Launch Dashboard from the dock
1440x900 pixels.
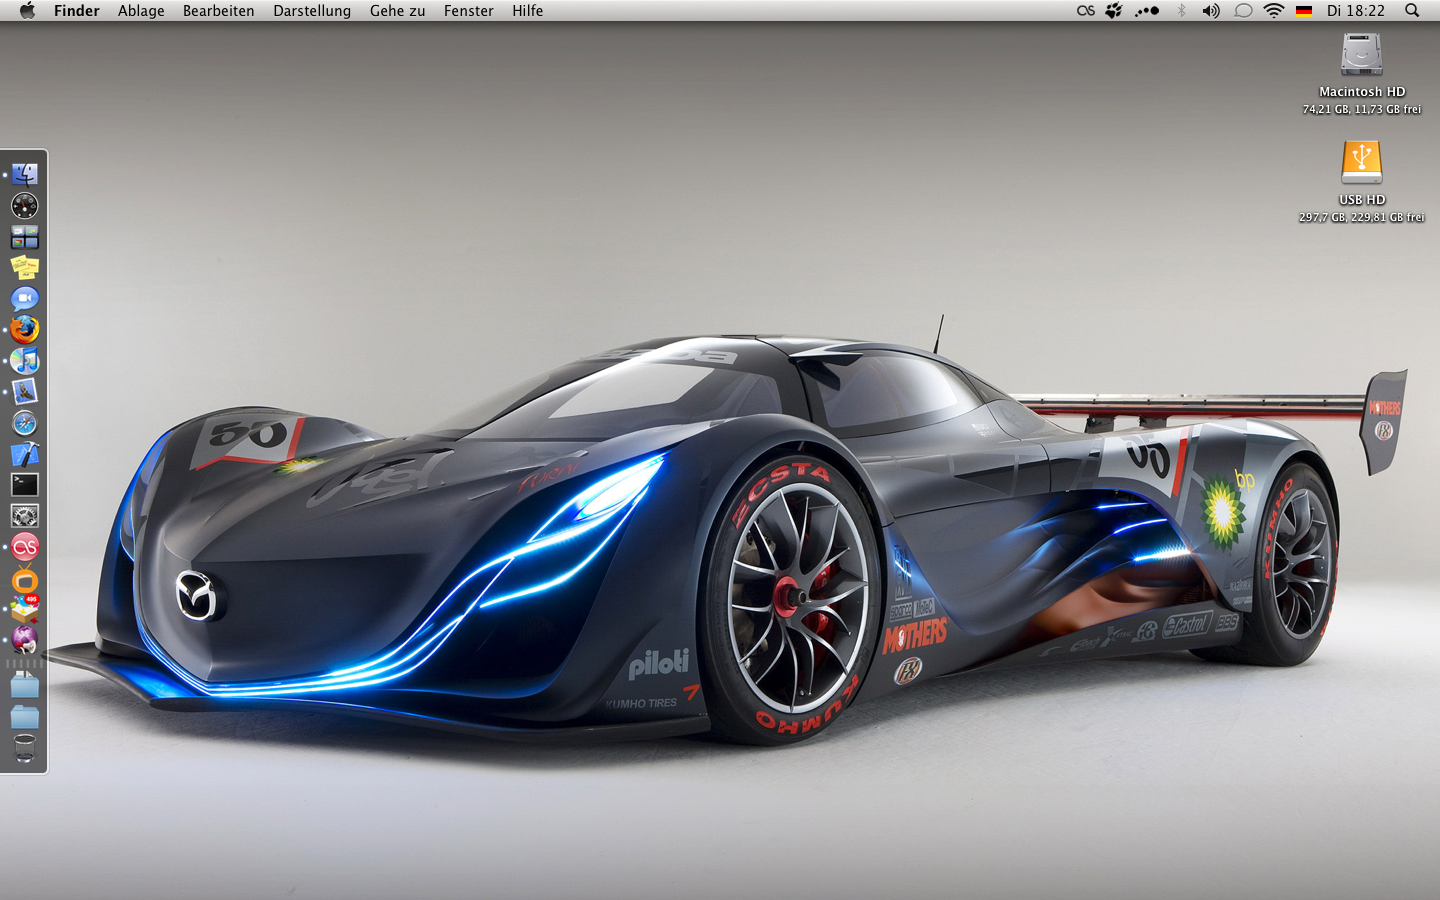[x=24, y=206]
